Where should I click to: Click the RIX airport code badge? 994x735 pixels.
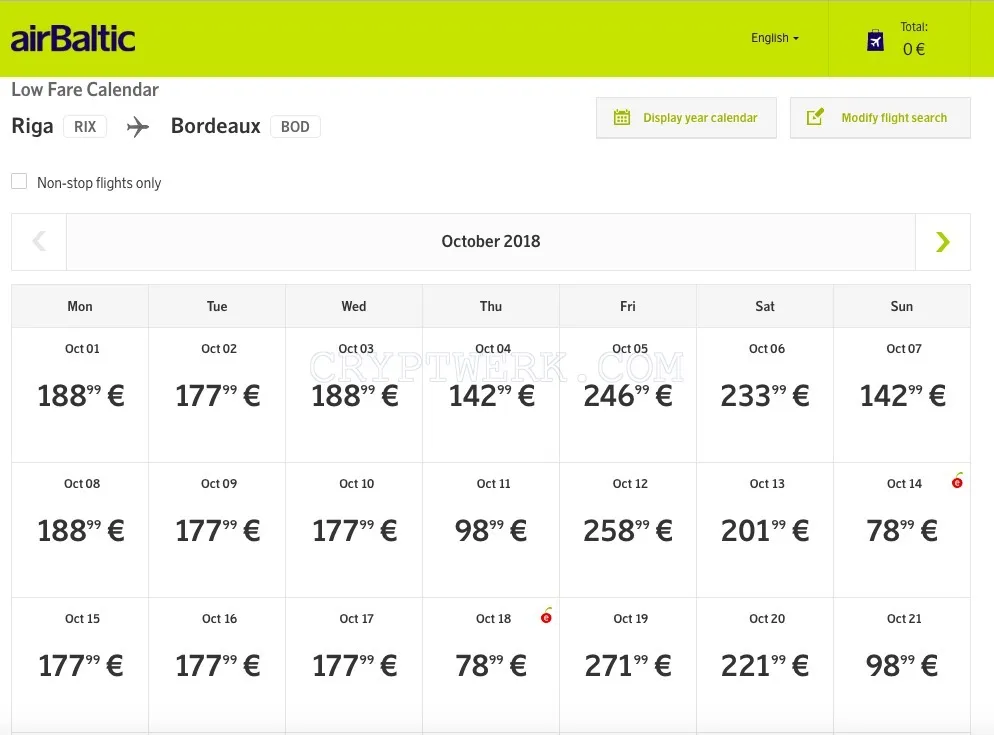(x=85, y=127)
